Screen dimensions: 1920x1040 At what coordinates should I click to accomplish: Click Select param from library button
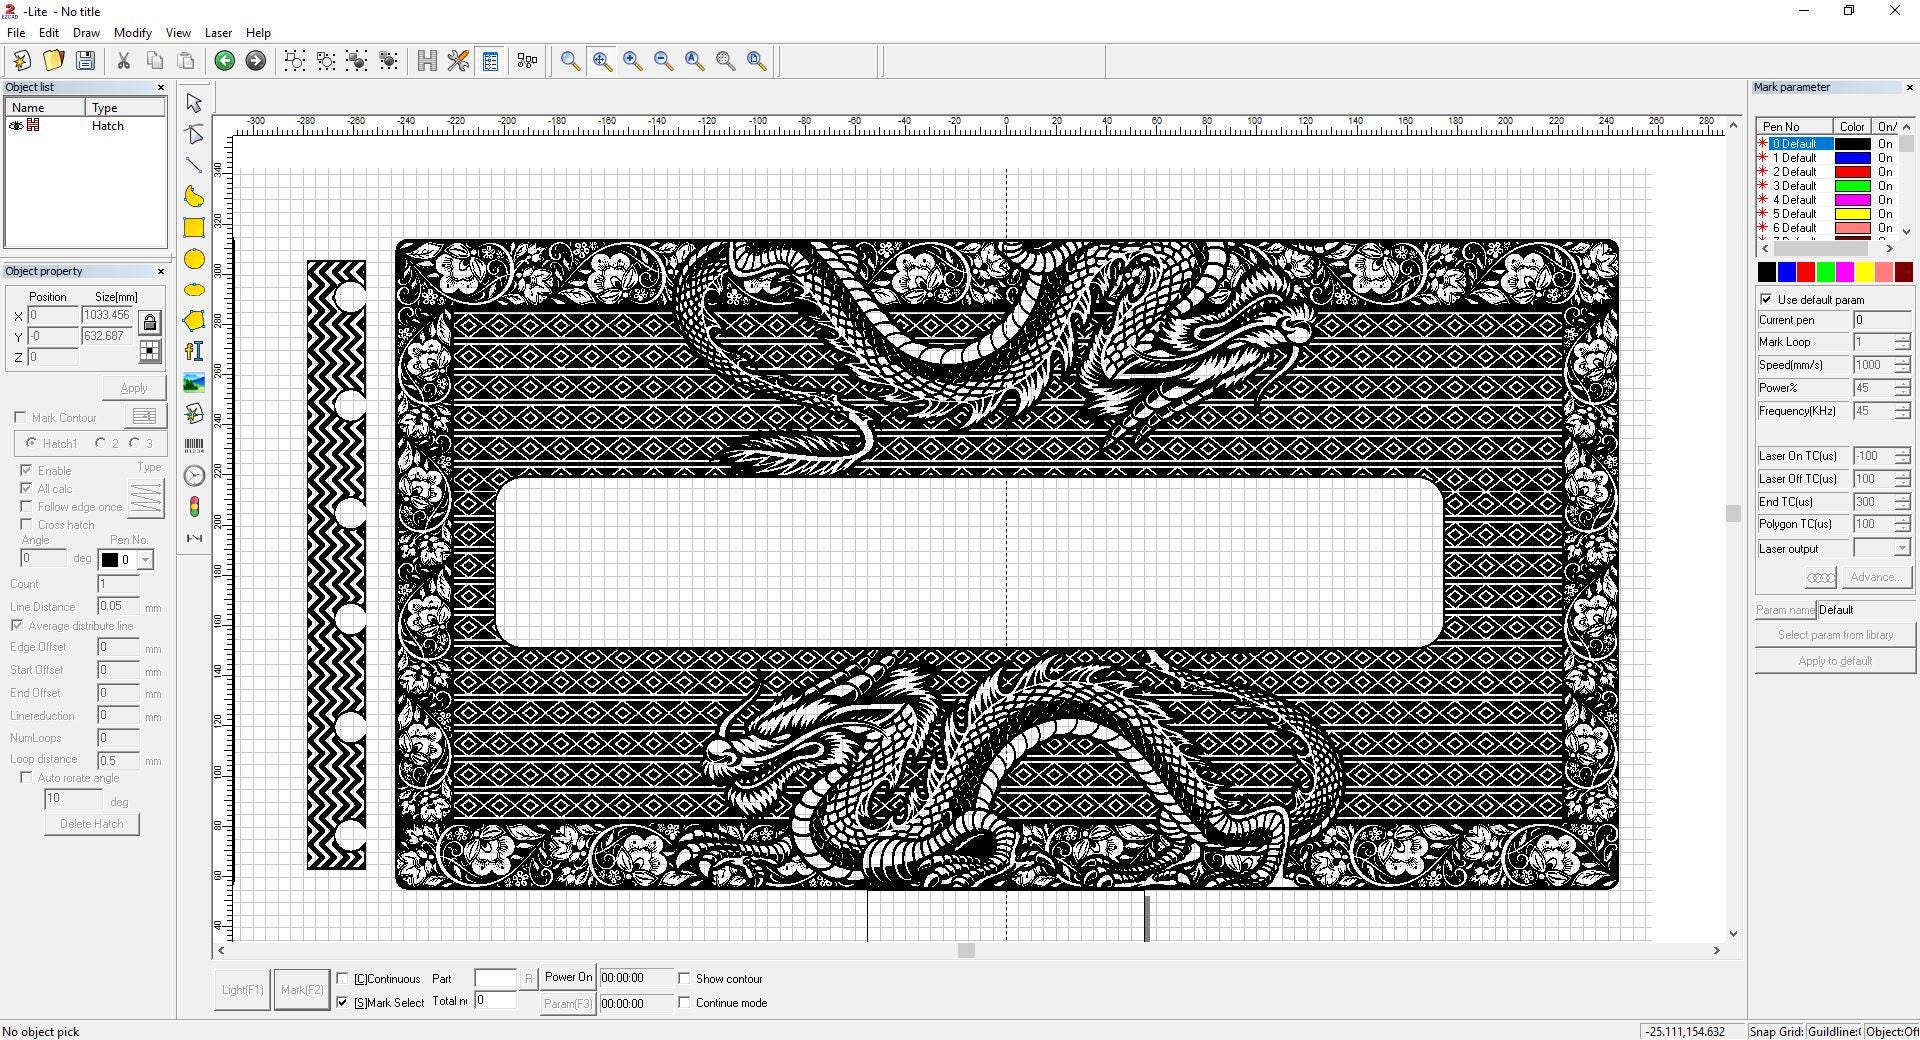click(1835, 635)
